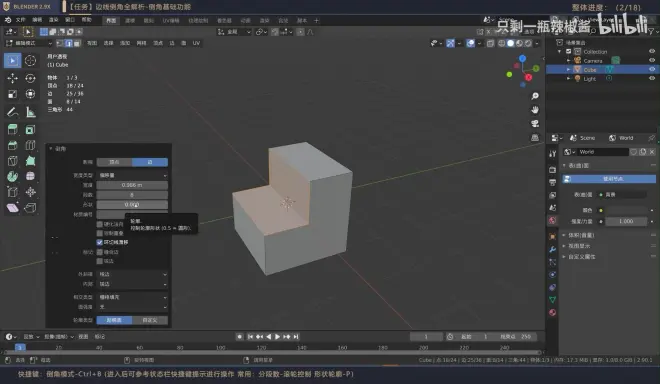Hide the Cube object in outliner
The image size is (660, 384).
[x=652, y=69]
